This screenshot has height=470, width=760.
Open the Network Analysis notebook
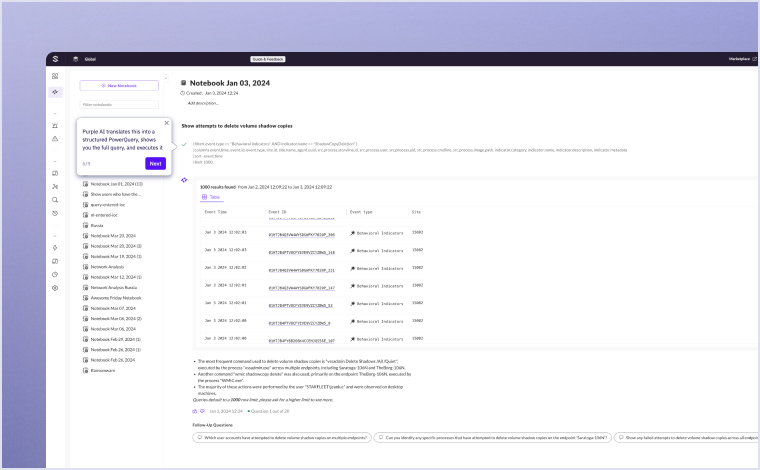pyautogui.click(x=108, y=267)
